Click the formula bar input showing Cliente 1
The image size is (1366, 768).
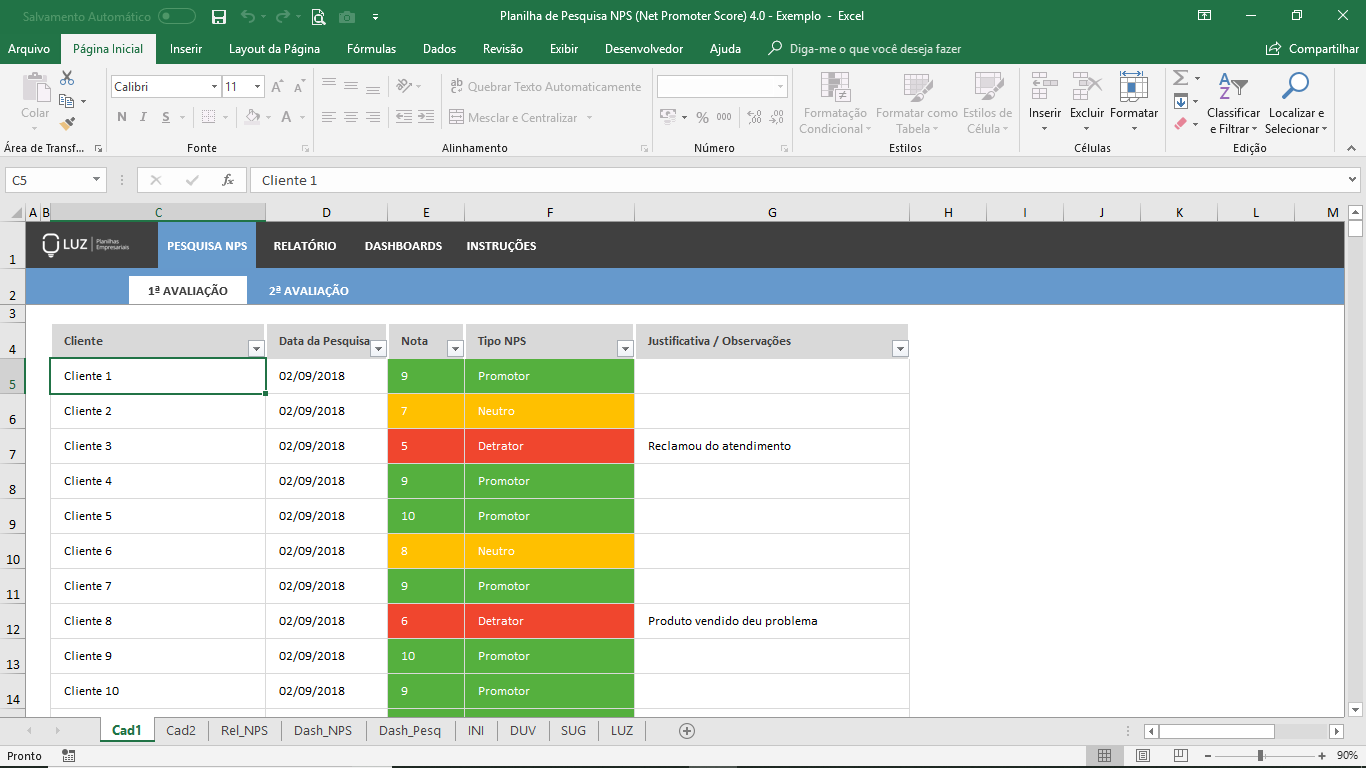[x=797, y=180]
